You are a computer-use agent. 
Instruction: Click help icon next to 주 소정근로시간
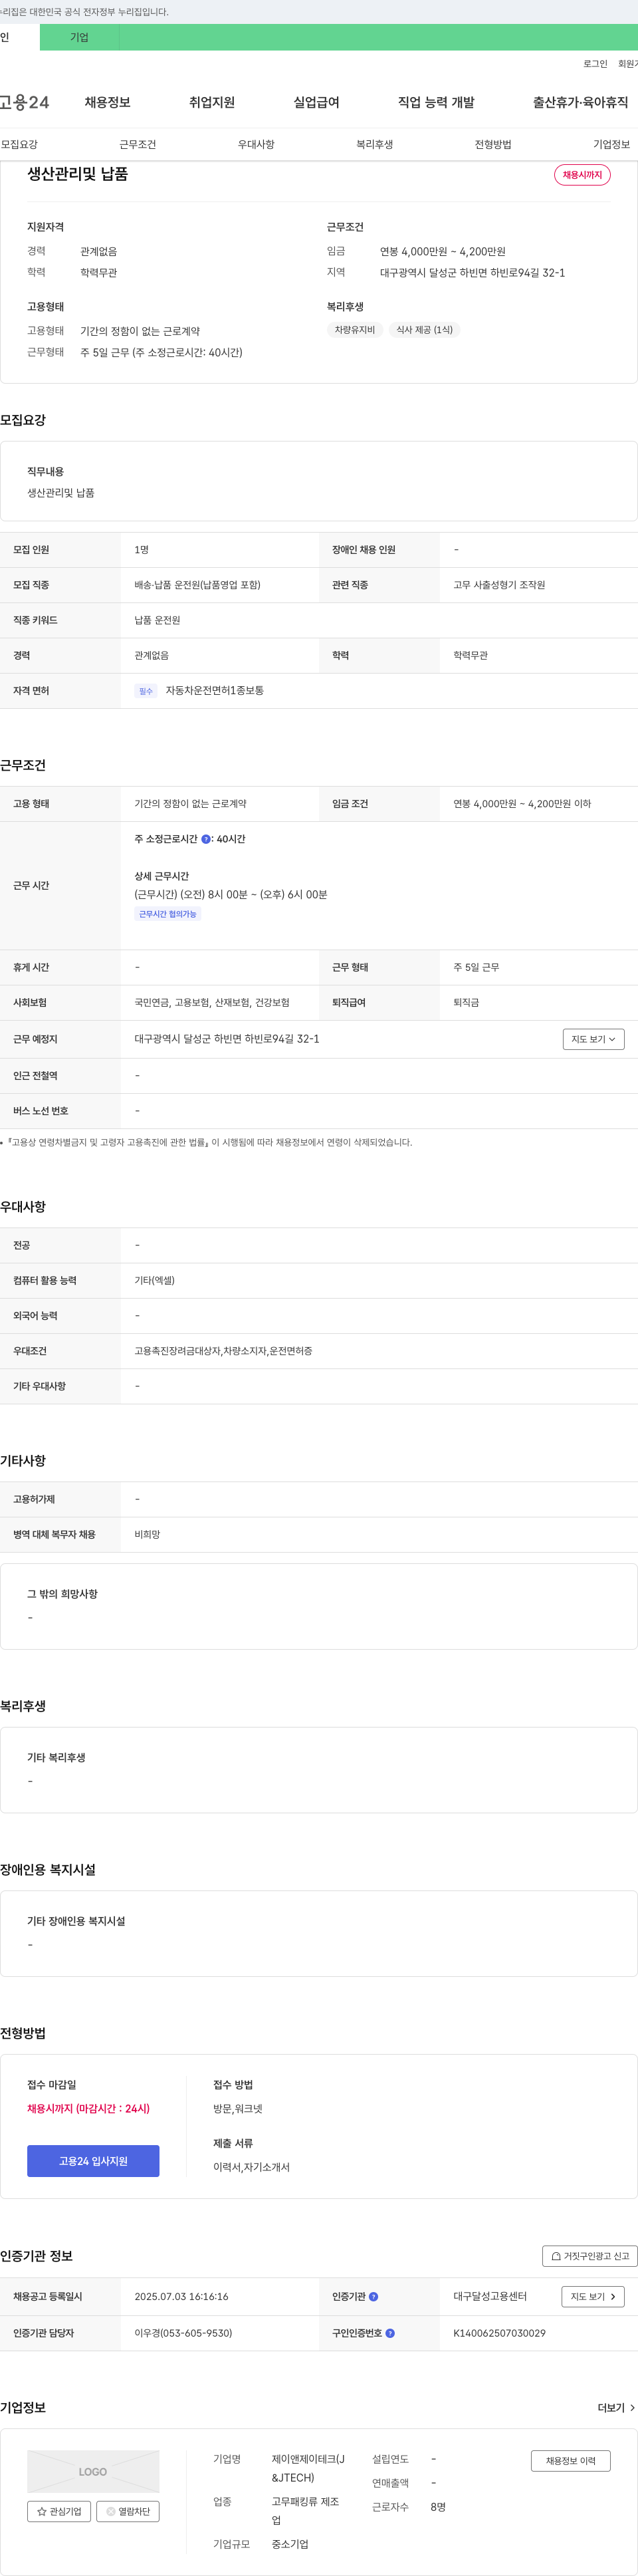pos(206,839)
